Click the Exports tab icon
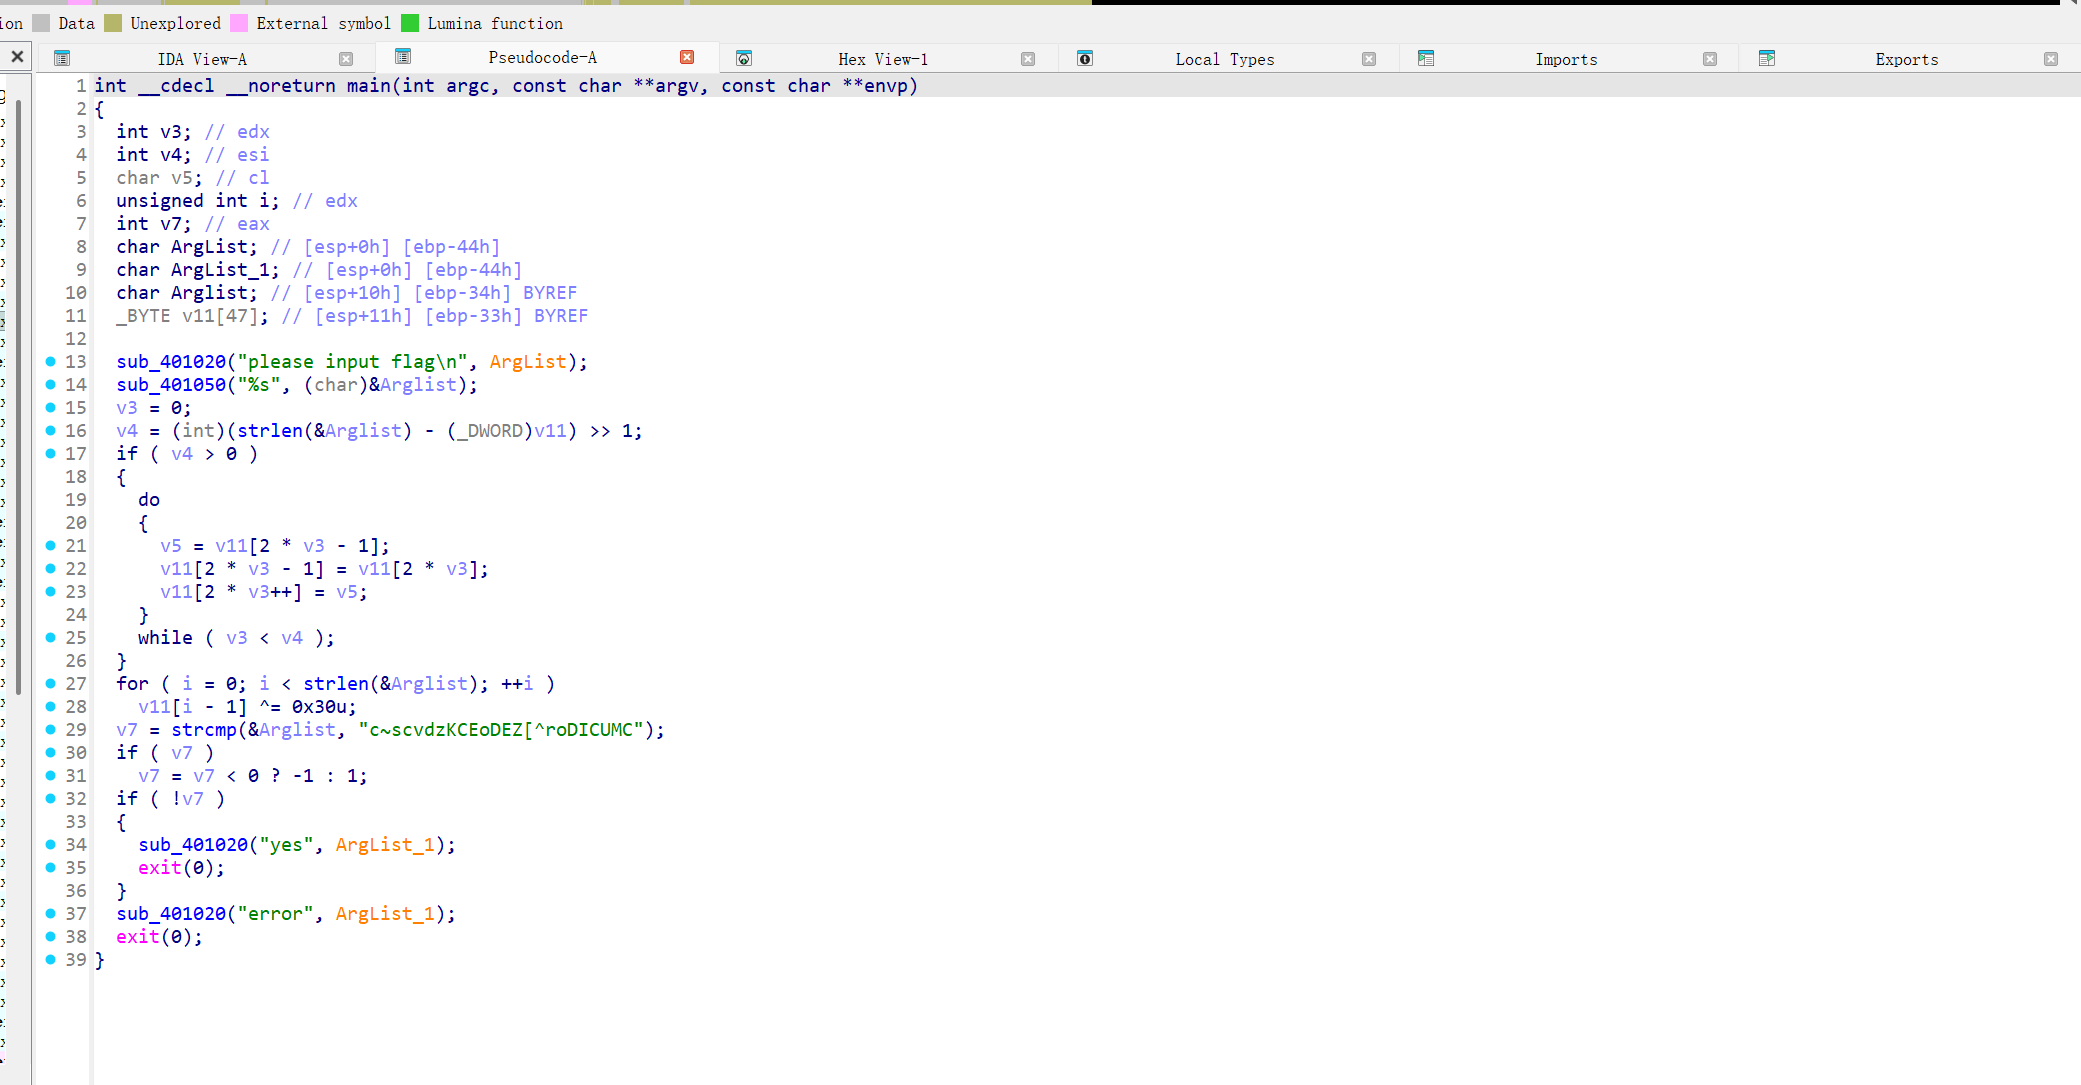This screenshot has height=1085, width=2081. point(1767,59)
